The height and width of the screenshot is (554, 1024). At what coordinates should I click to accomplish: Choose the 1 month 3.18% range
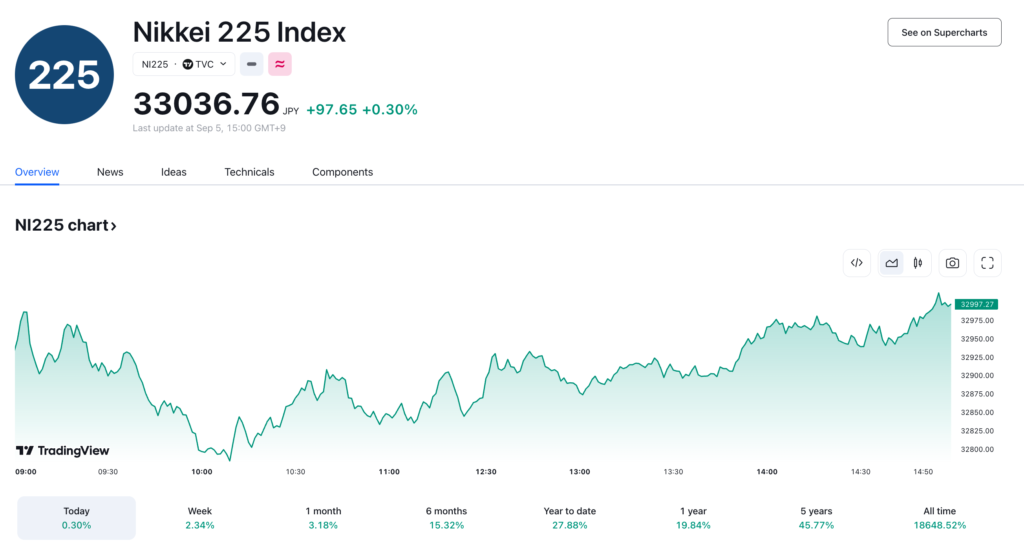pyautogui.click(x=323, y=518)
